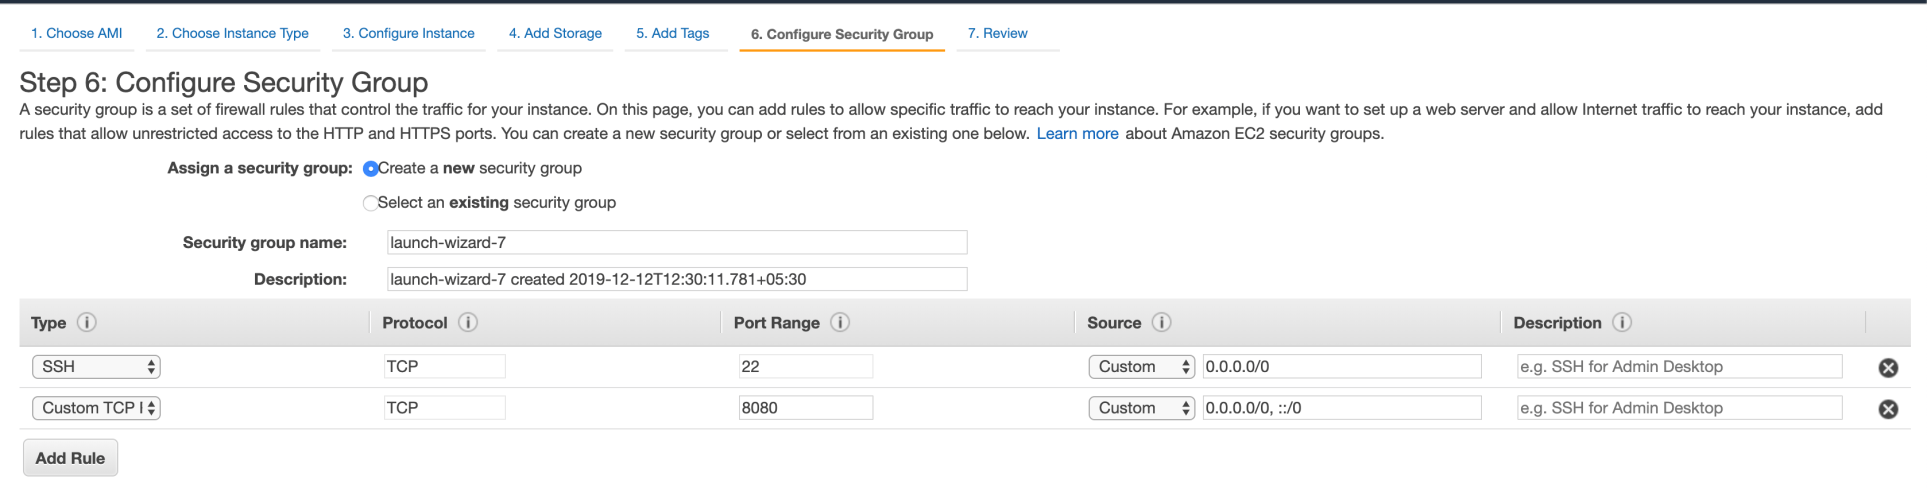Expand Source dropdown for the 8080 rule
1927x488 pixels.
tap(1141, 408)
